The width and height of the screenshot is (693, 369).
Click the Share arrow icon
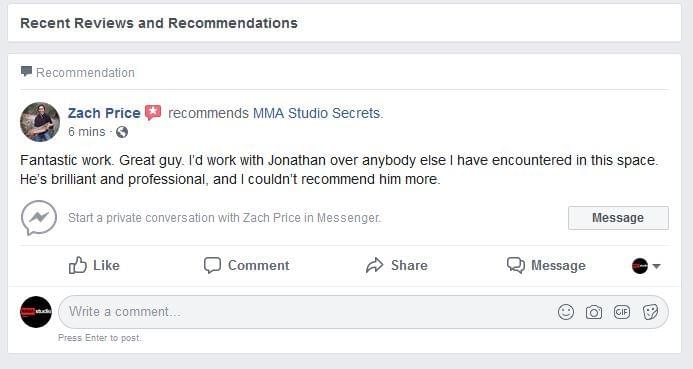374,265
